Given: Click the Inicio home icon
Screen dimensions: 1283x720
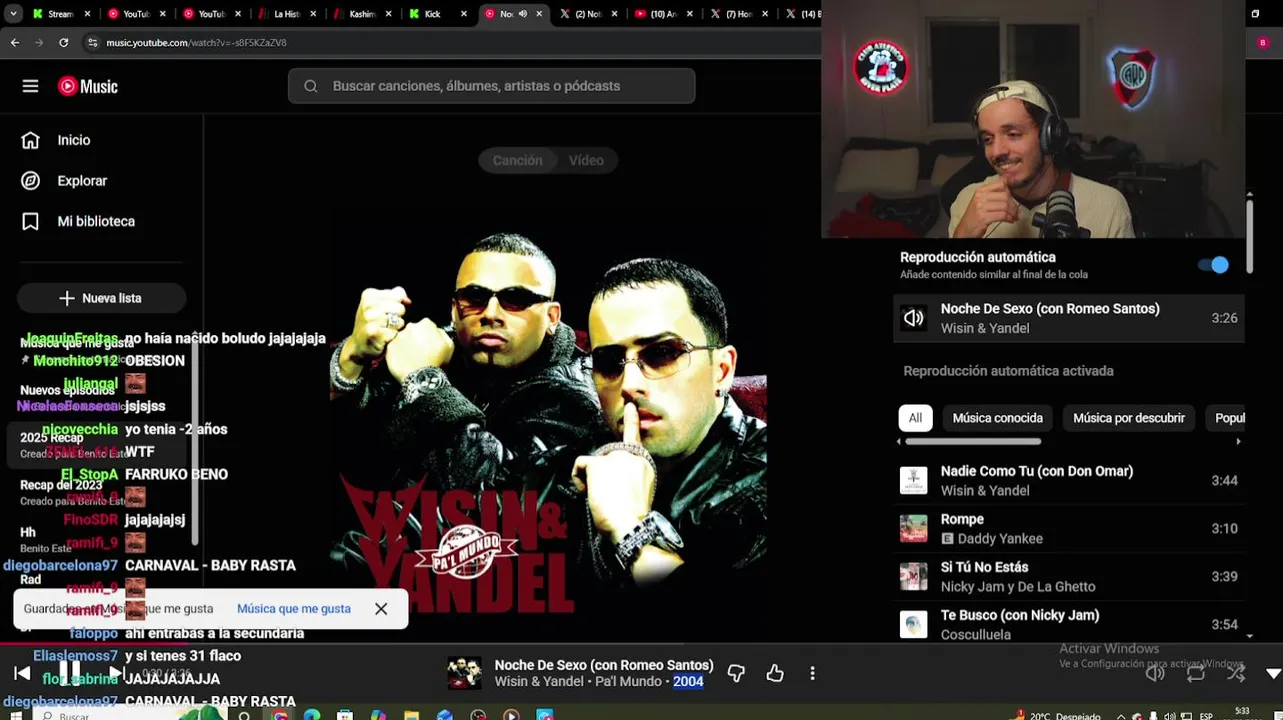Looking at the screenshot, I should point(31,140).
